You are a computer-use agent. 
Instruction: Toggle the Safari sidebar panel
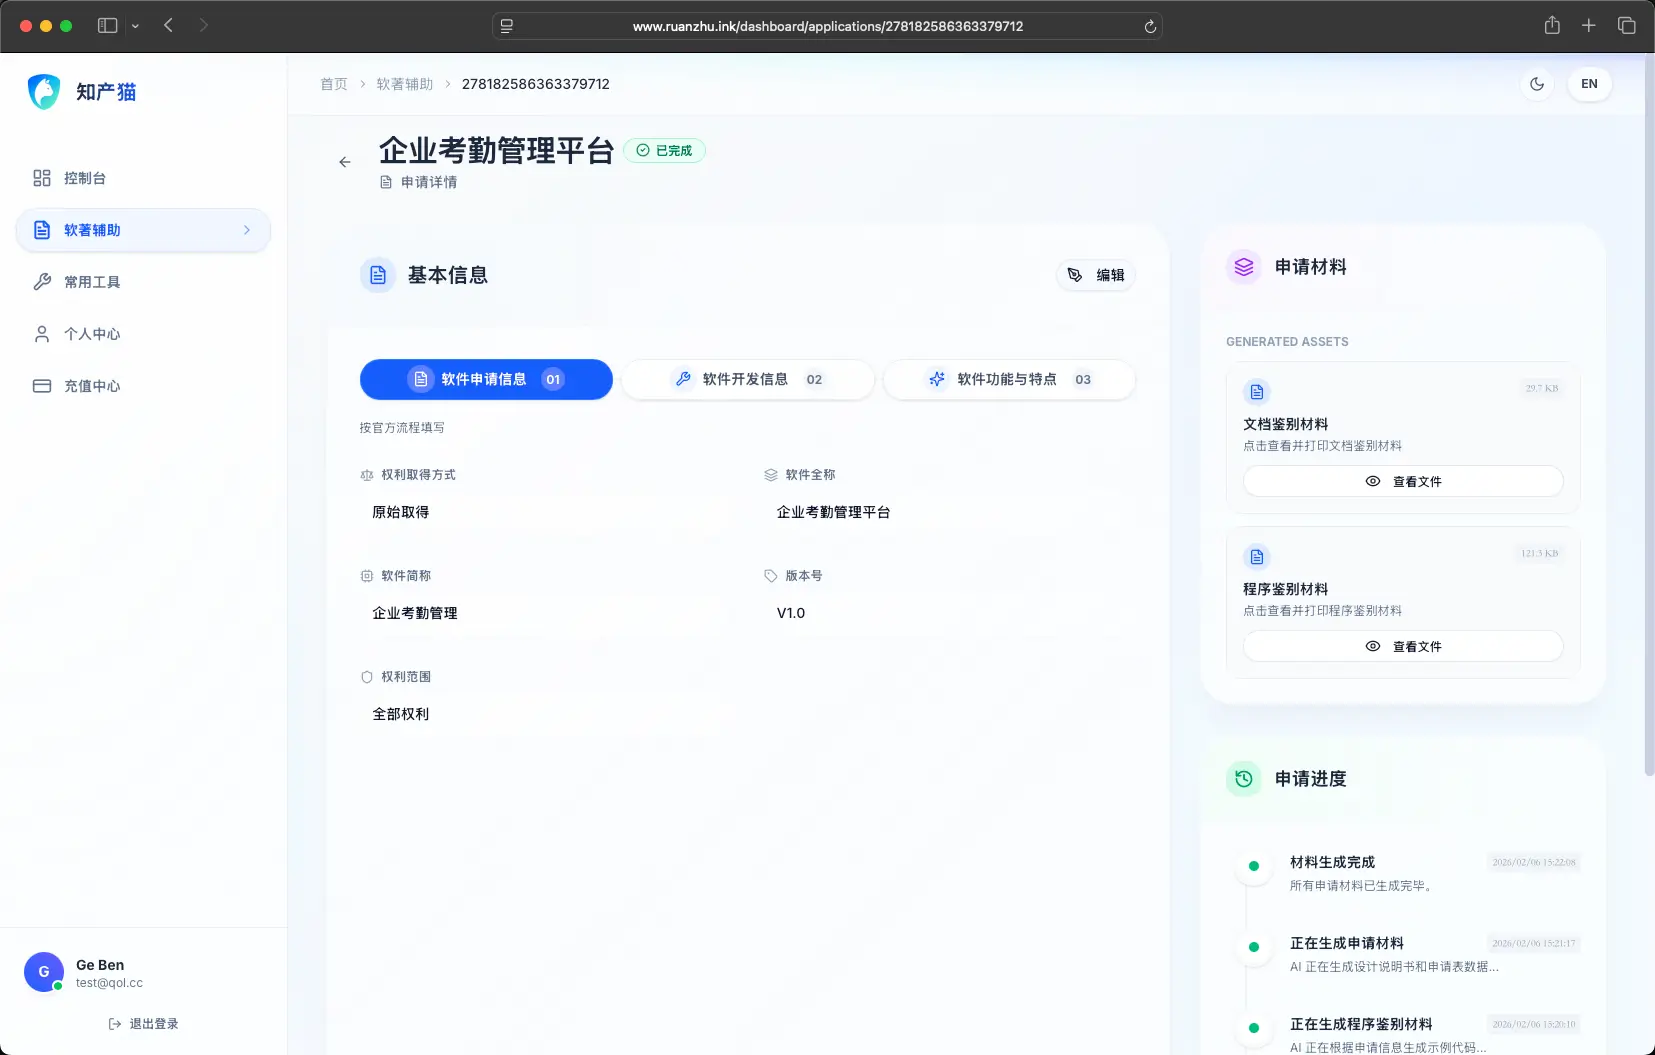click(108, 26)
